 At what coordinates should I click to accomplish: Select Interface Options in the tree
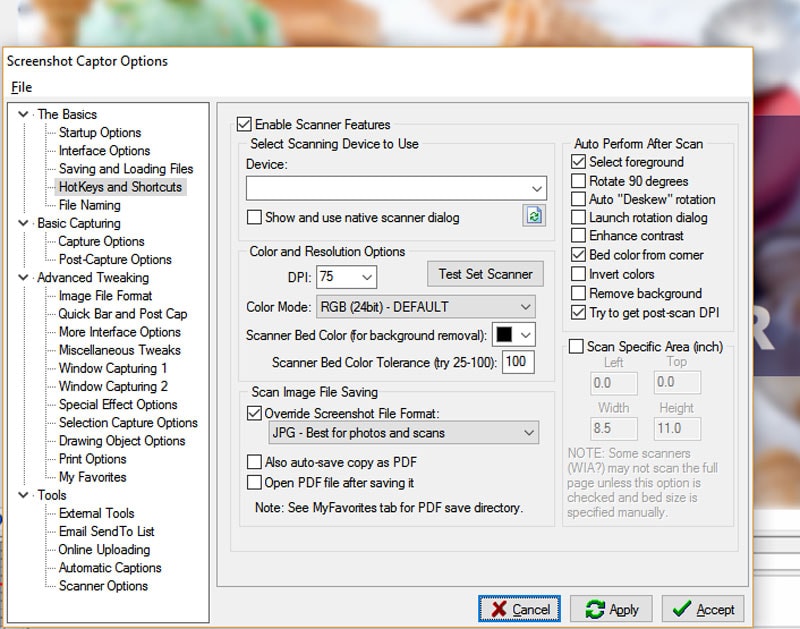(x=105, y=150)
